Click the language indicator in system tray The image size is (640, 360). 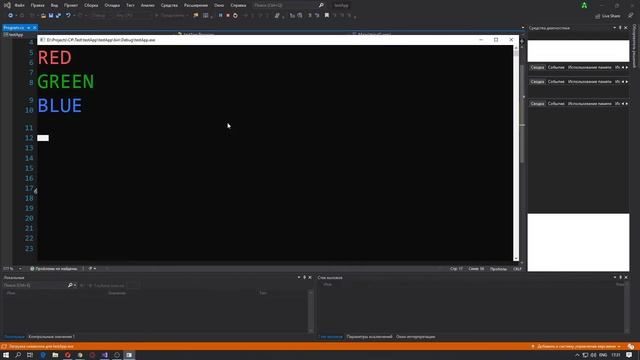pyautogui.click(x=603, y=355)
